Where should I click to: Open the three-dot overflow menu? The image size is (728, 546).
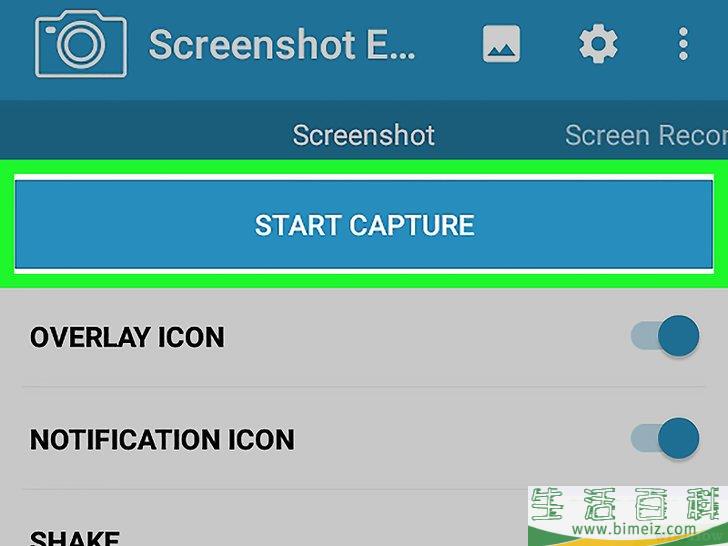click(683, 44)
